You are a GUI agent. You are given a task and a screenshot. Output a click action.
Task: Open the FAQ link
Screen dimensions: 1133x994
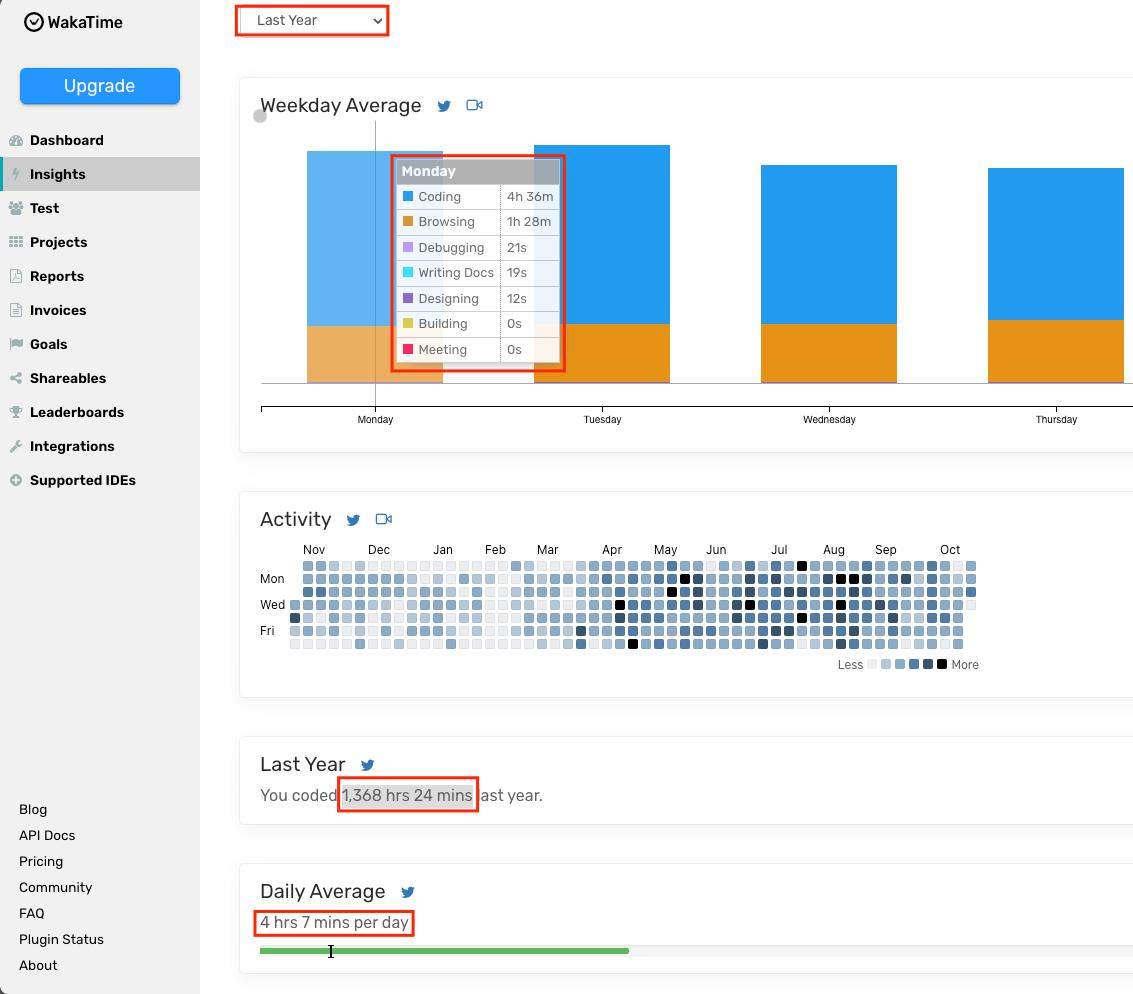click(x=32, y=913)
